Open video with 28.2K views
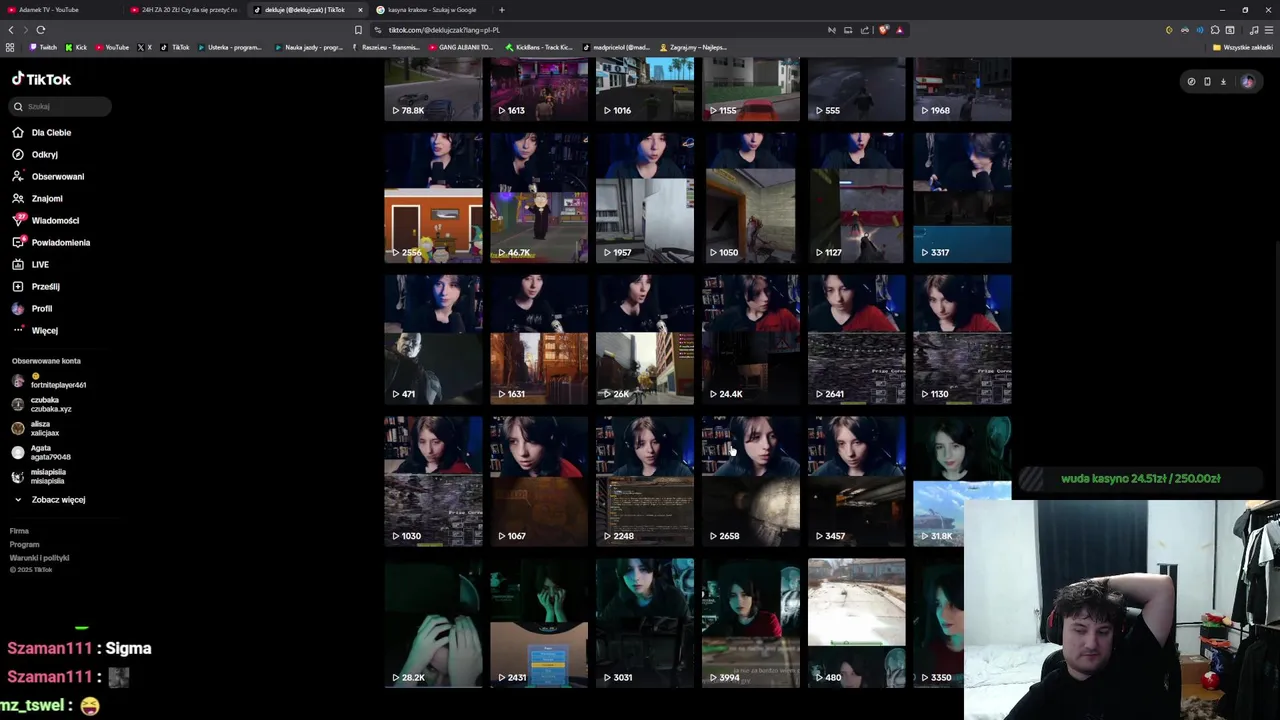This screenshot has height=720, width=1280. click(x=433, y=623)
